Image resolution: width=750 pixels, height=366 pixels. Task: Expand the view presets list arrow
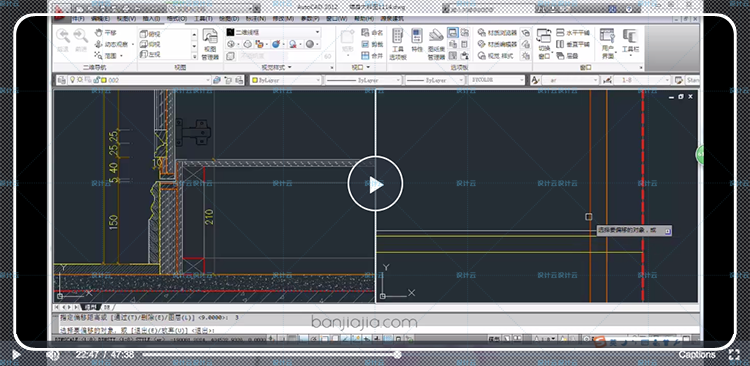click(194, 55)
